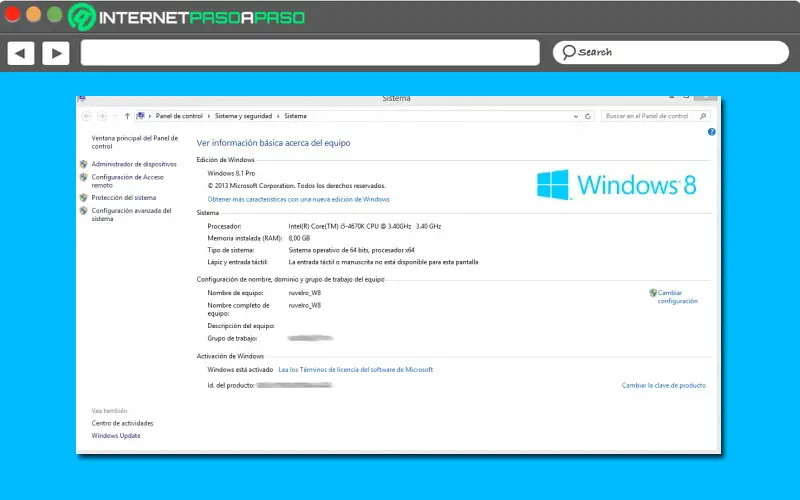This screenshot has height=500, width=800.
Task: Click shield icon beside 'Configuración de Acceso remoto'
Action: pyautogui.click(x=84, y=178)
